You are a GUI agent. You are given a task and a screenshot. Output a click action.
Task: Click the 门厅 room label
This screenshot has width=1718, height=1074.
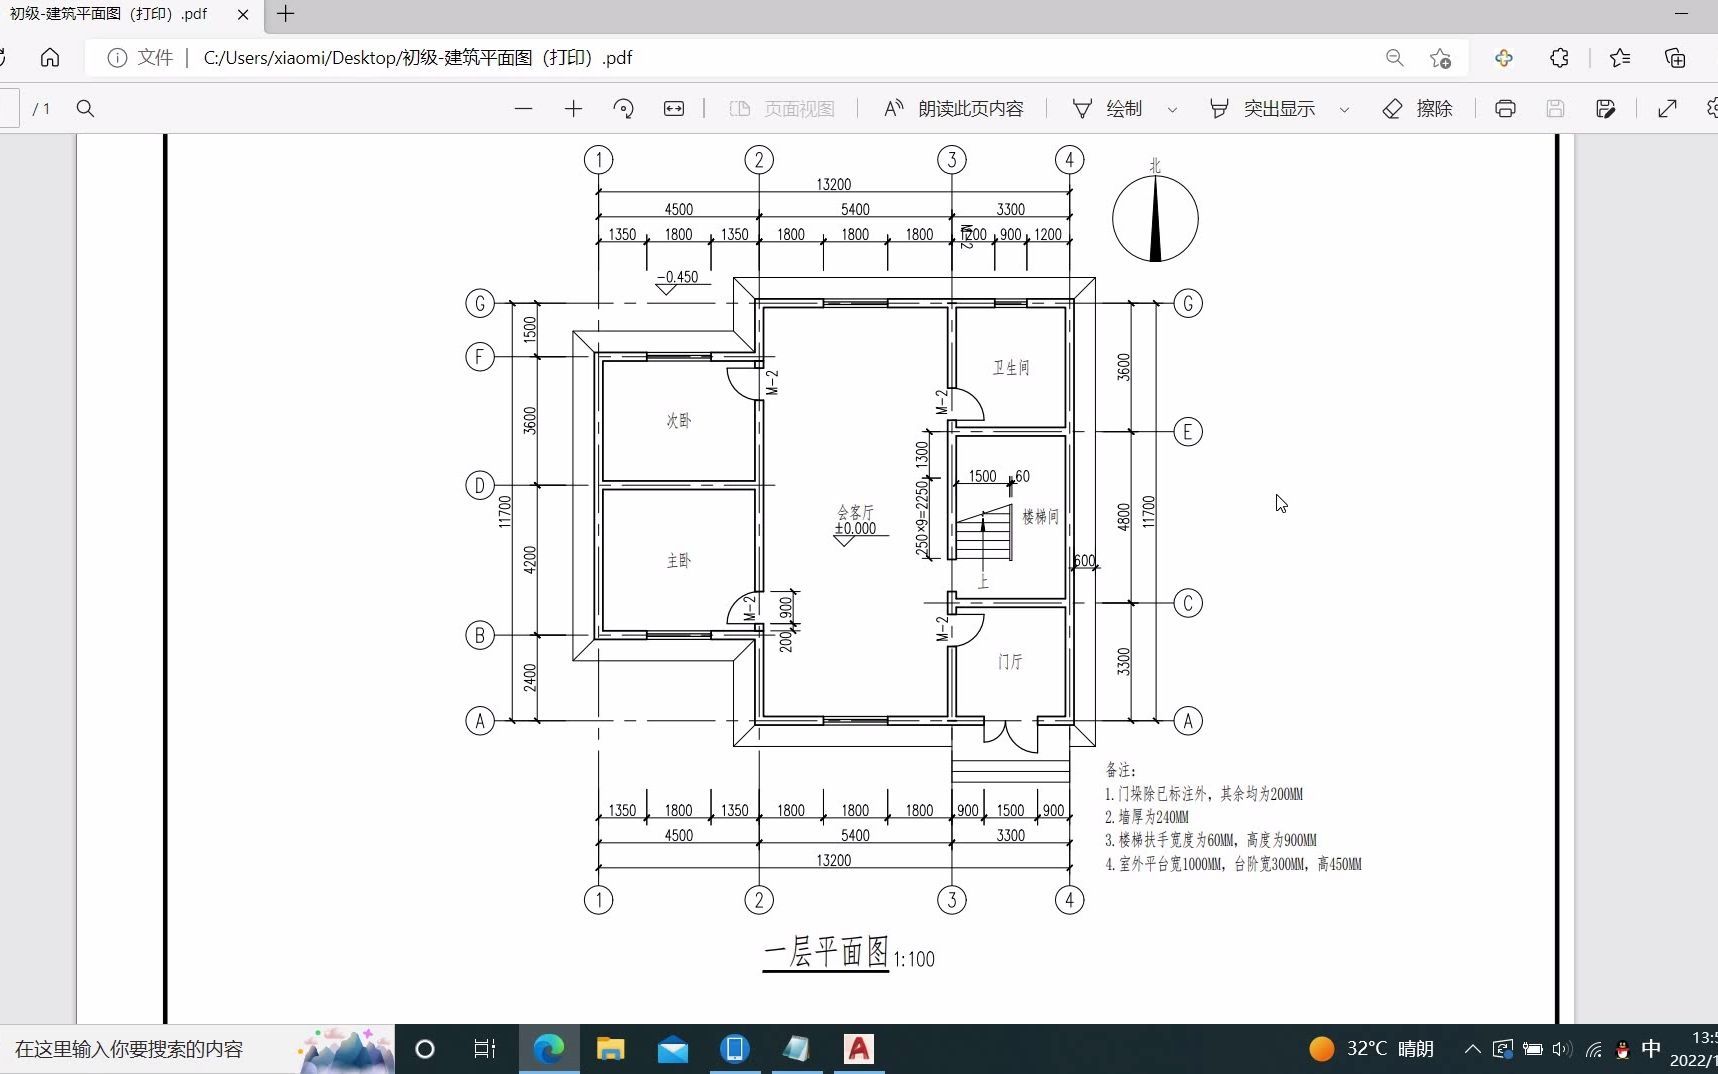(1010, 662)
